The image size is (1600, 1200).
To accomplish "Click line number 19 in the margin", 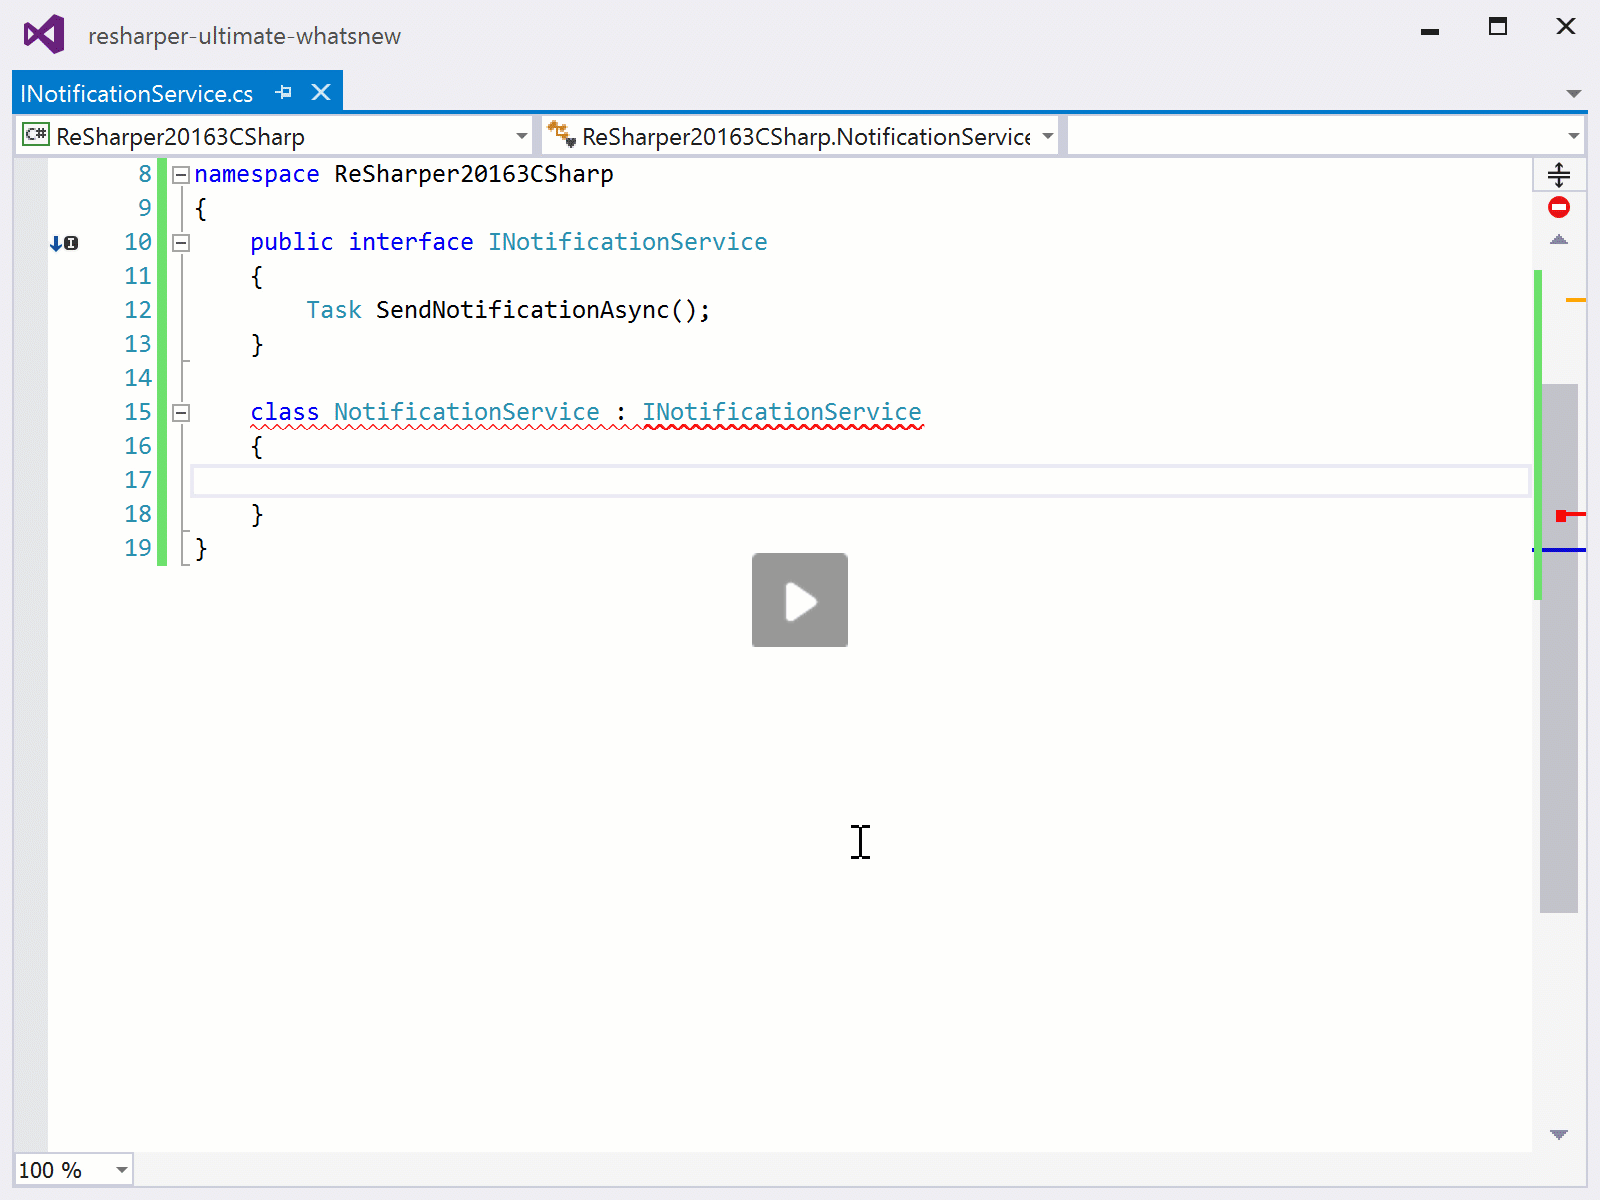I will pyautogui.click(x=138, y=548).
